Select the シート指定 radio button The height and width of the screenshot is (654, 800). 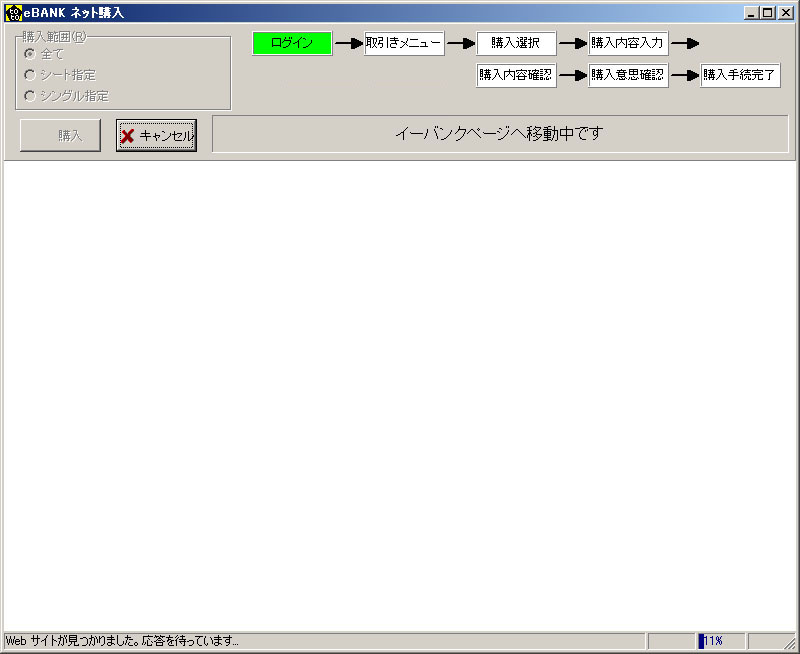coord(31,75)
